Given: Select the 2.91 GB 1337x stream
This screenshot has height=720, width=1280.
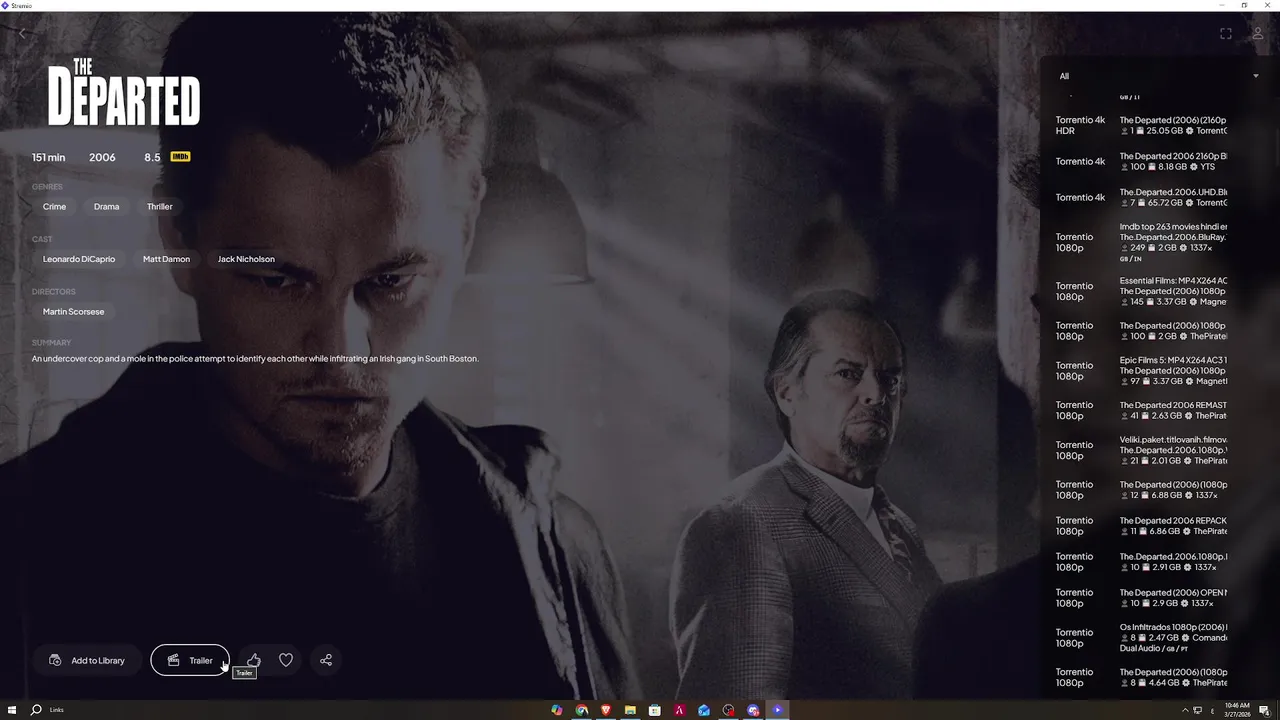Looking at the screenshot, I should (x=1142, y=562).
